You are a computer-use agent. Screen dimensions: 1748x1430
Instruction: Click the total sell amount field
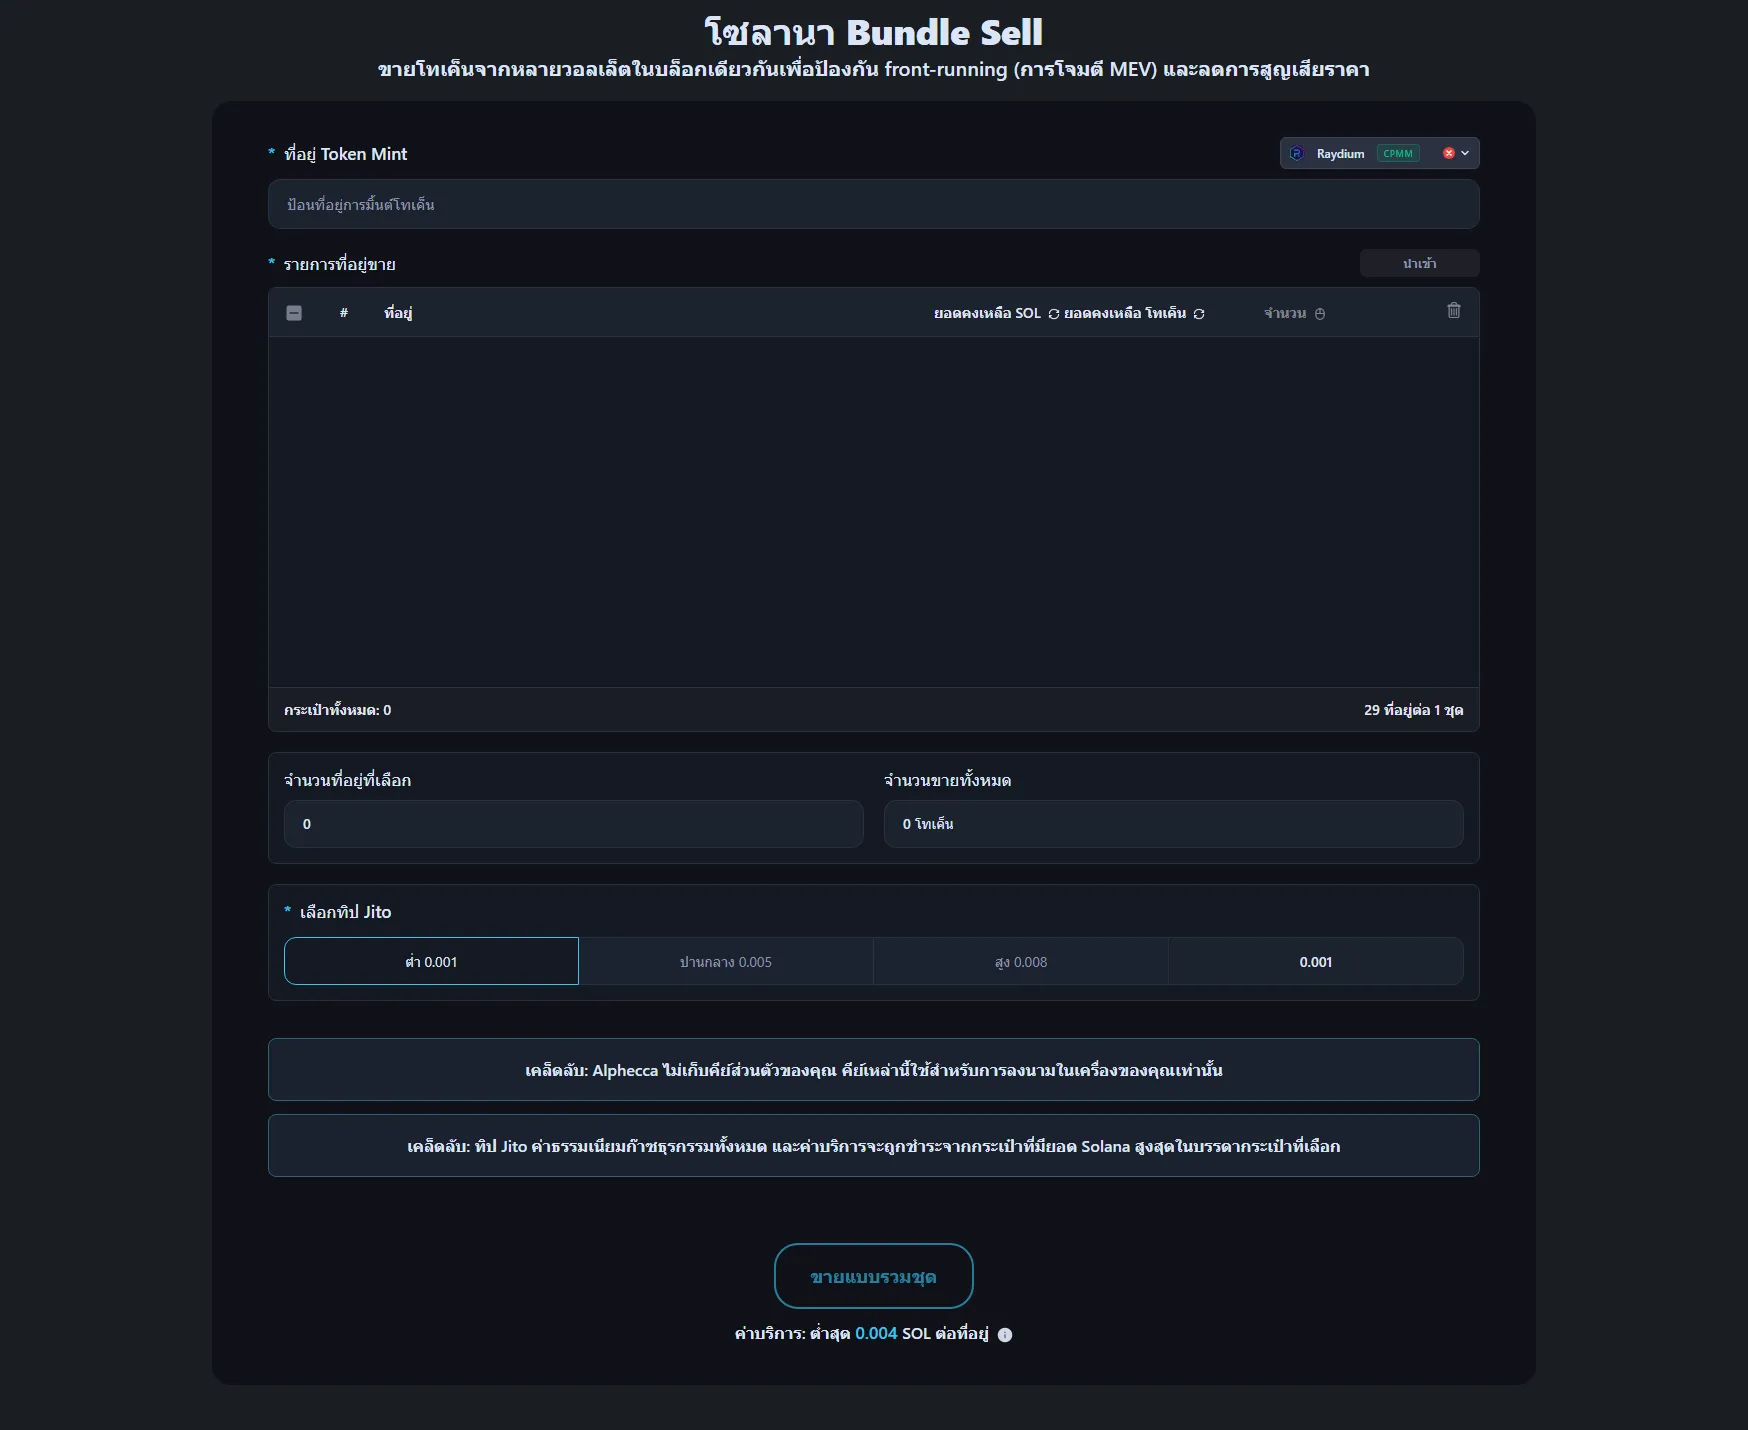(1173, 824)
